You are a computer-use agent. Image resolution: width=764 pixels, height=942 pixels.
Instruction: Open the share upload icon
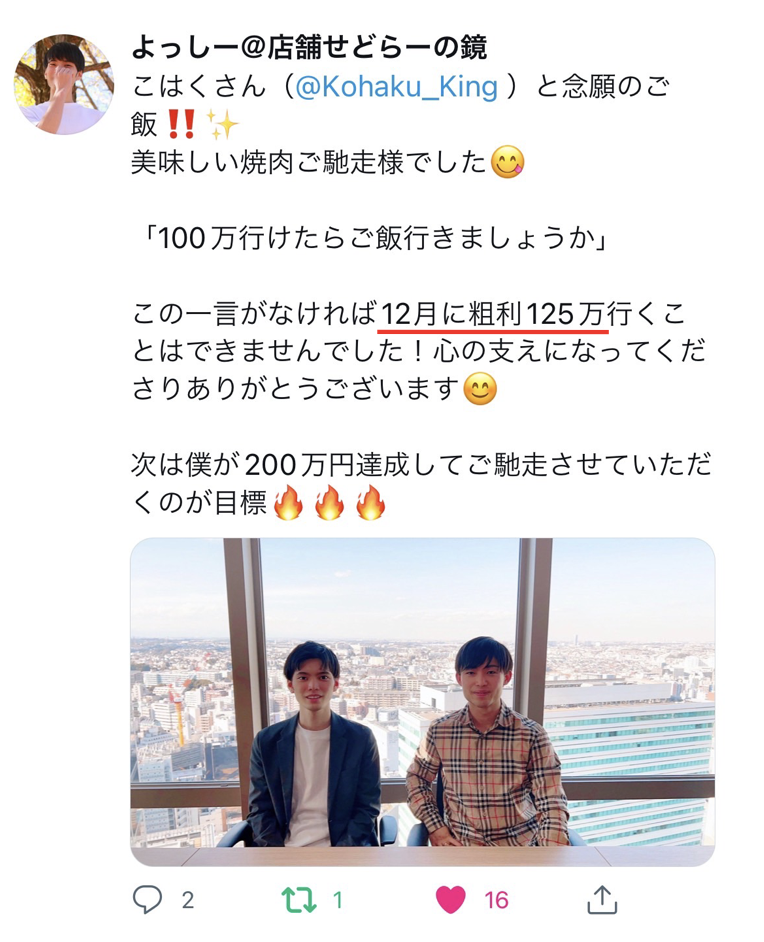tap(602, 899)
